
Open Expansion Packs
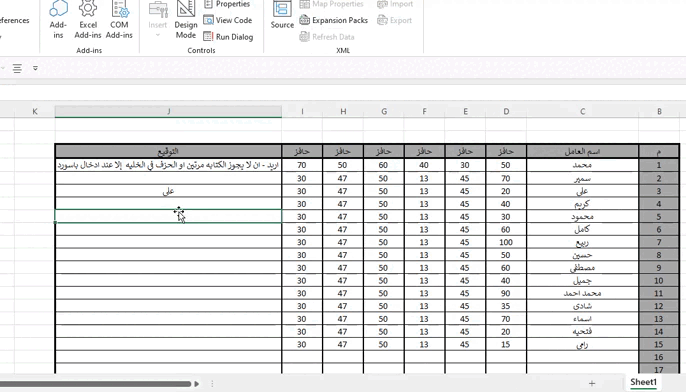(334, 20)
